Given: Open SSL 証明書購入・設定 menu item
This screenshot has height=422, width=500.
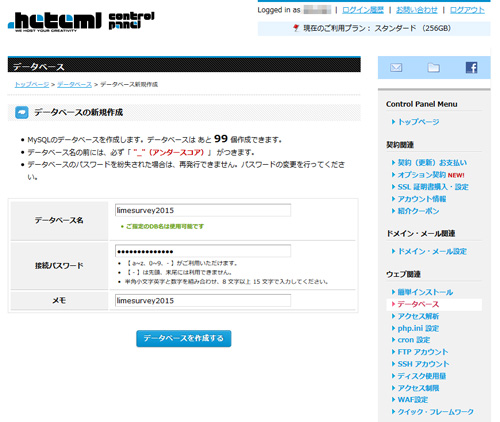Looking at the screenshot, I should point(433,187).
